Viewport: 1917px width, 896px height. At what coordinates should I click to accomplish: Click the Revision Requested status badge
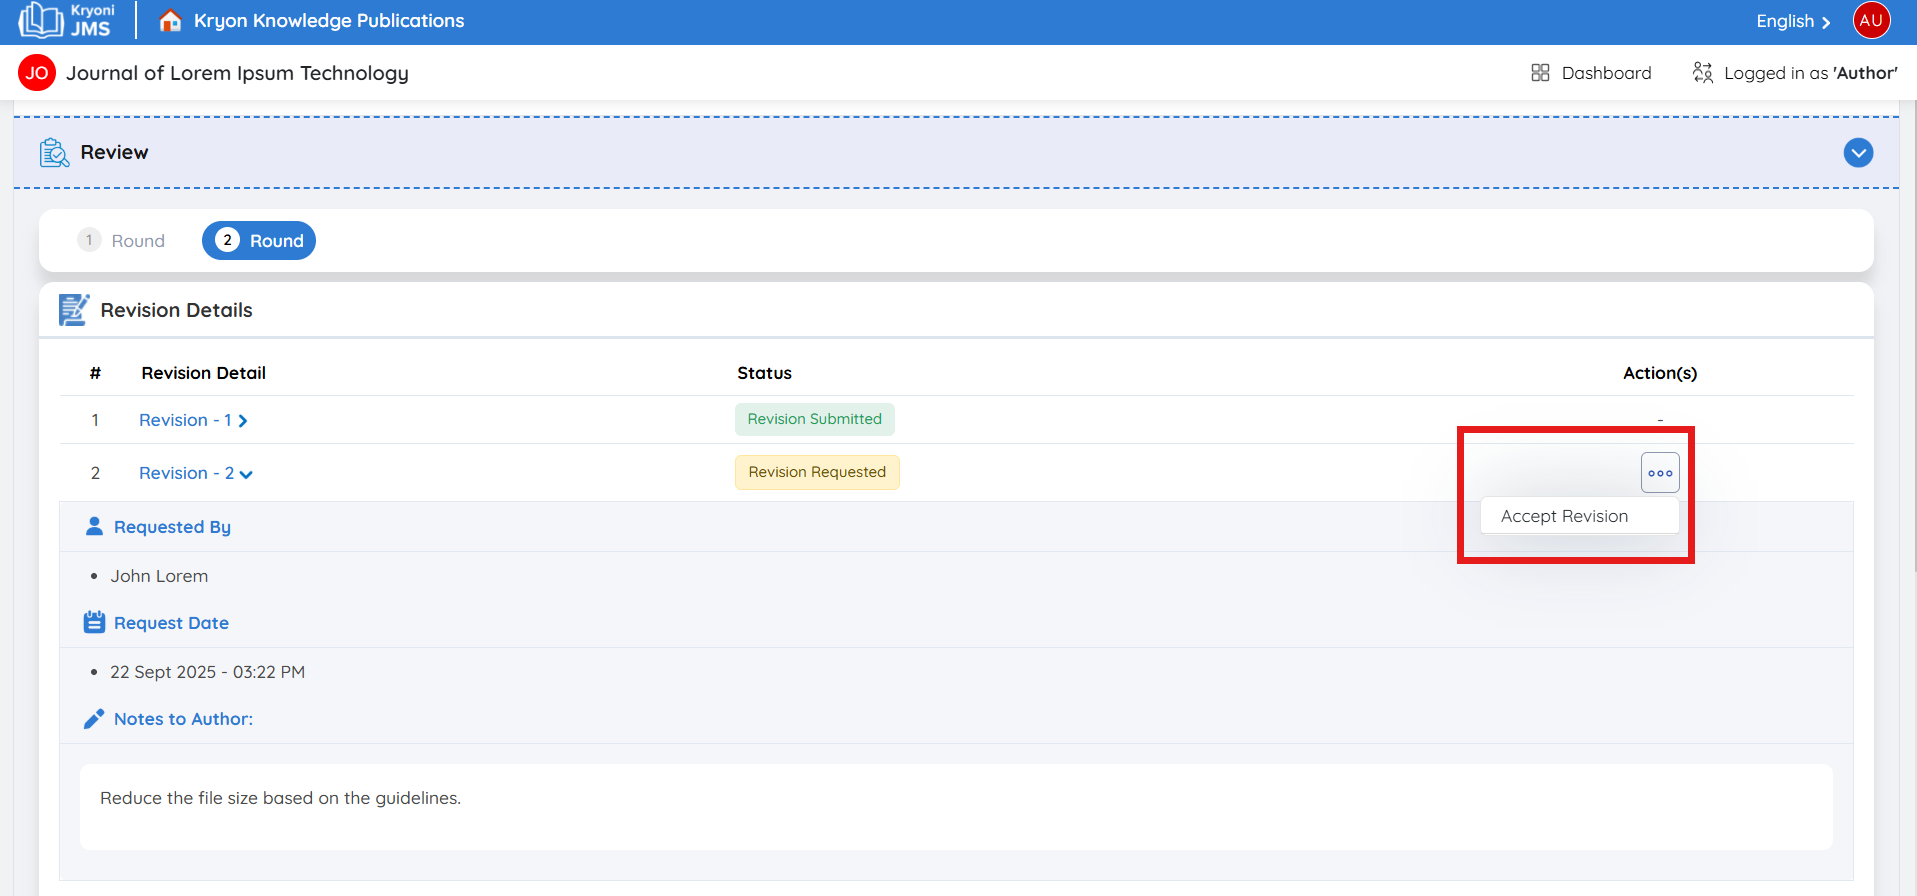(x=817, y=473)
